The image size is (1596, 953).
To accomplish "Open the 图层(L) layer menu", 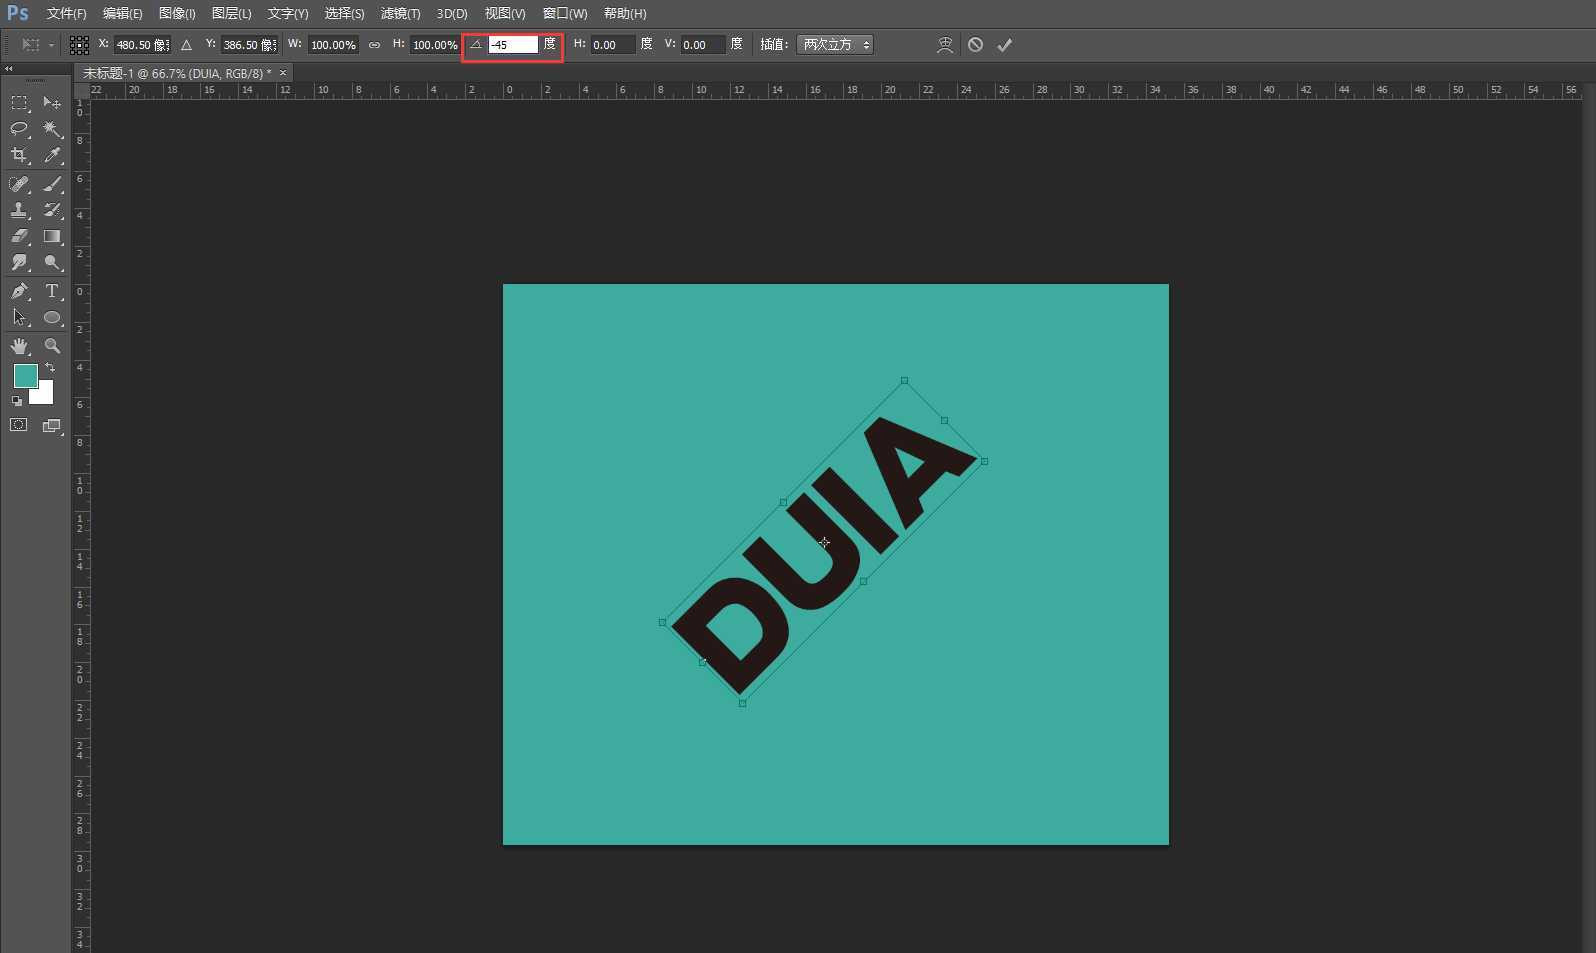I will point(231,14).
